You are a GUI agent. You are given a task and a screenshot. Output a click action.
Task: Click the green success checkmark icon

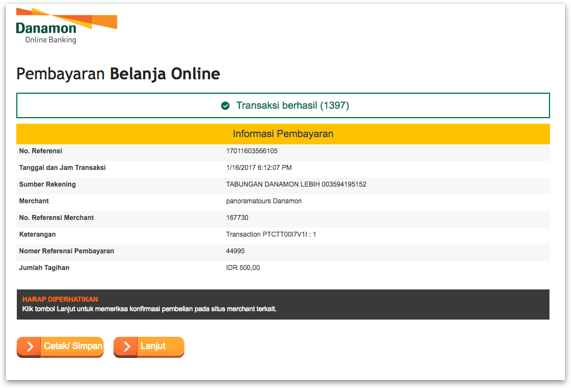(x=225, y=106)
